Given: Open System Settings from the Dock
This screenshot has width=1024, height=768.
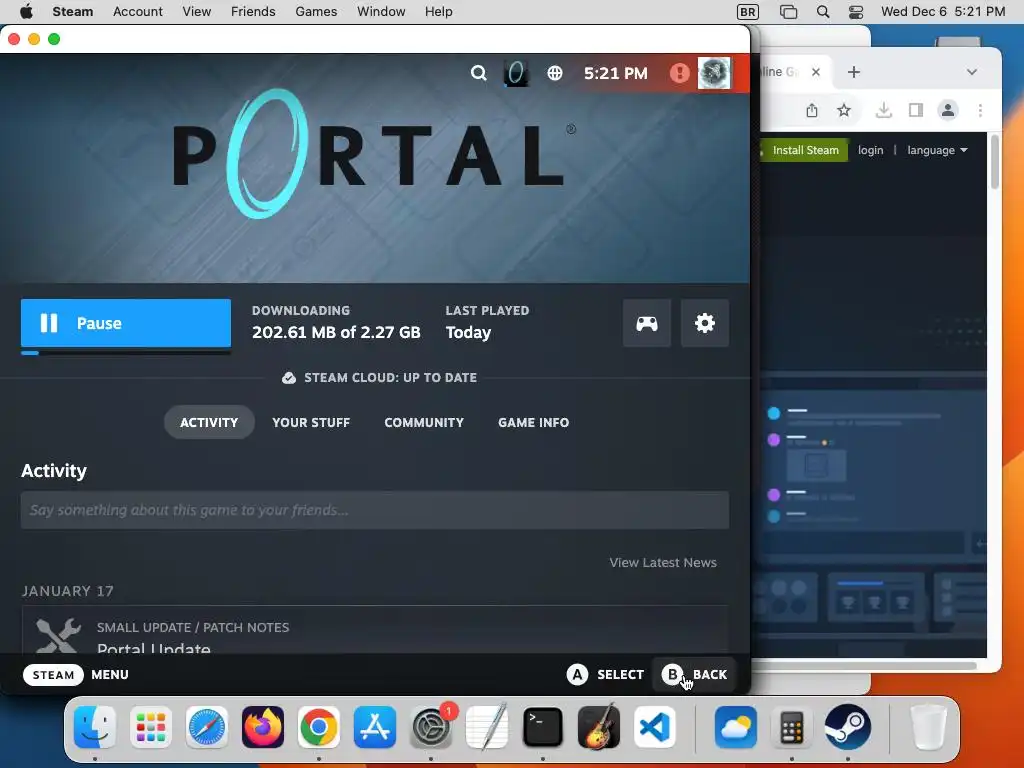Looking at the screenshot, I should coord(431,726).
